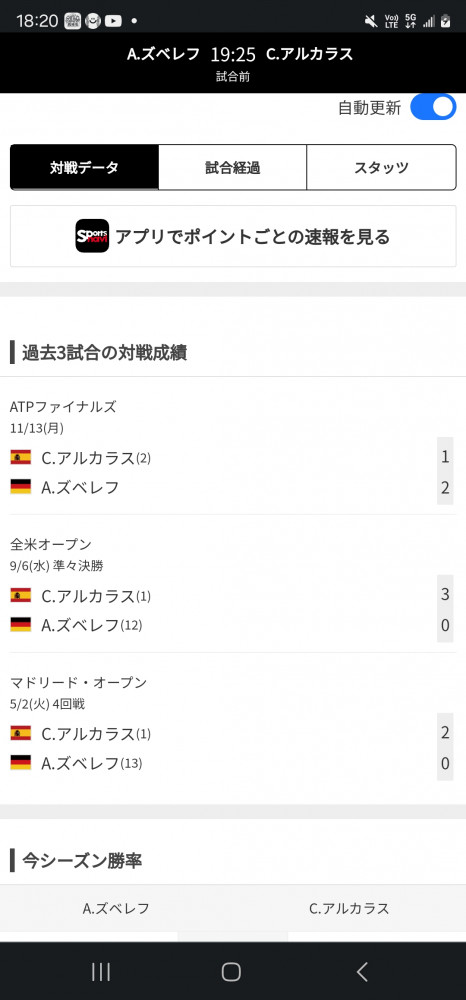Open A.ズベレフ(12) in 全米オープン result

coord(91,625)
